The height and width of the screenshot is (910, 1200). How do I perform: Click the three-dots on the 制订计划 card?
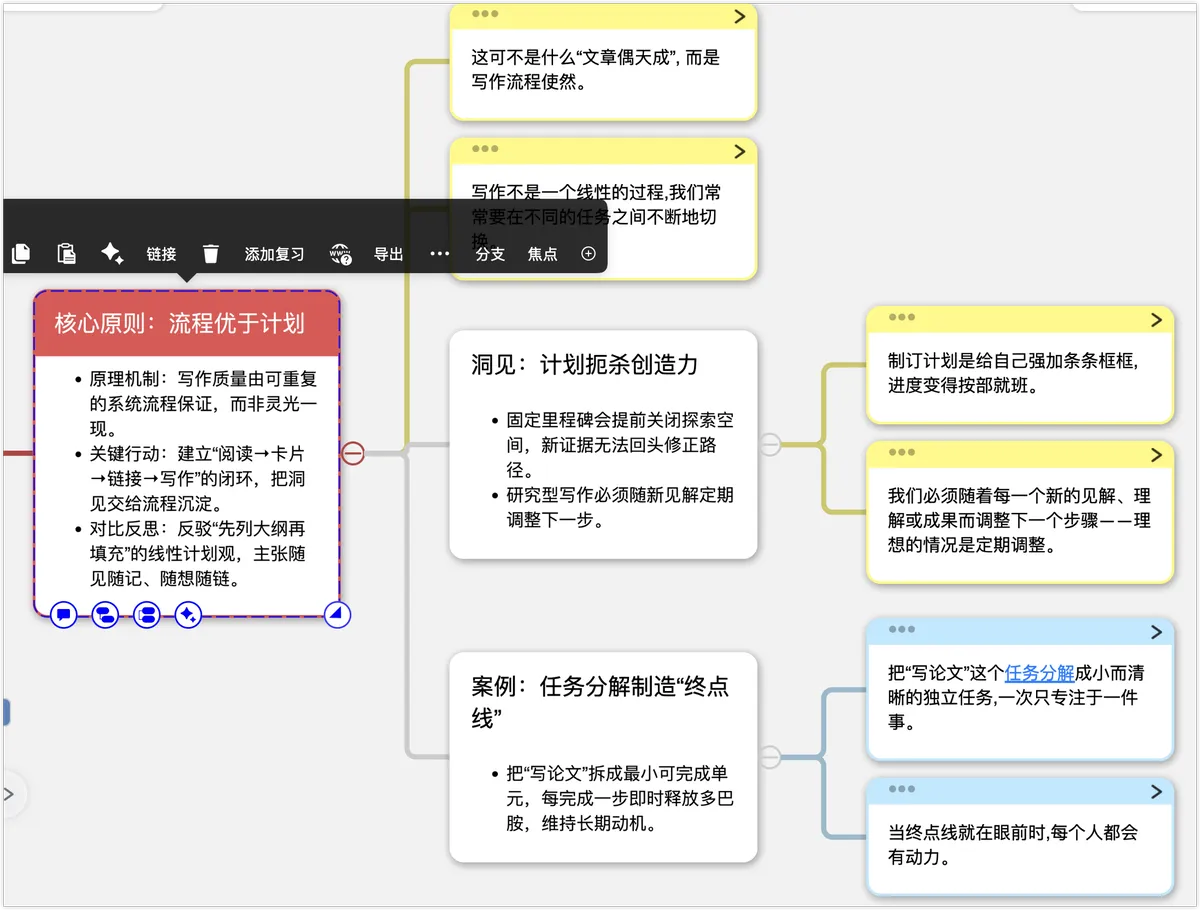point(901,317)
